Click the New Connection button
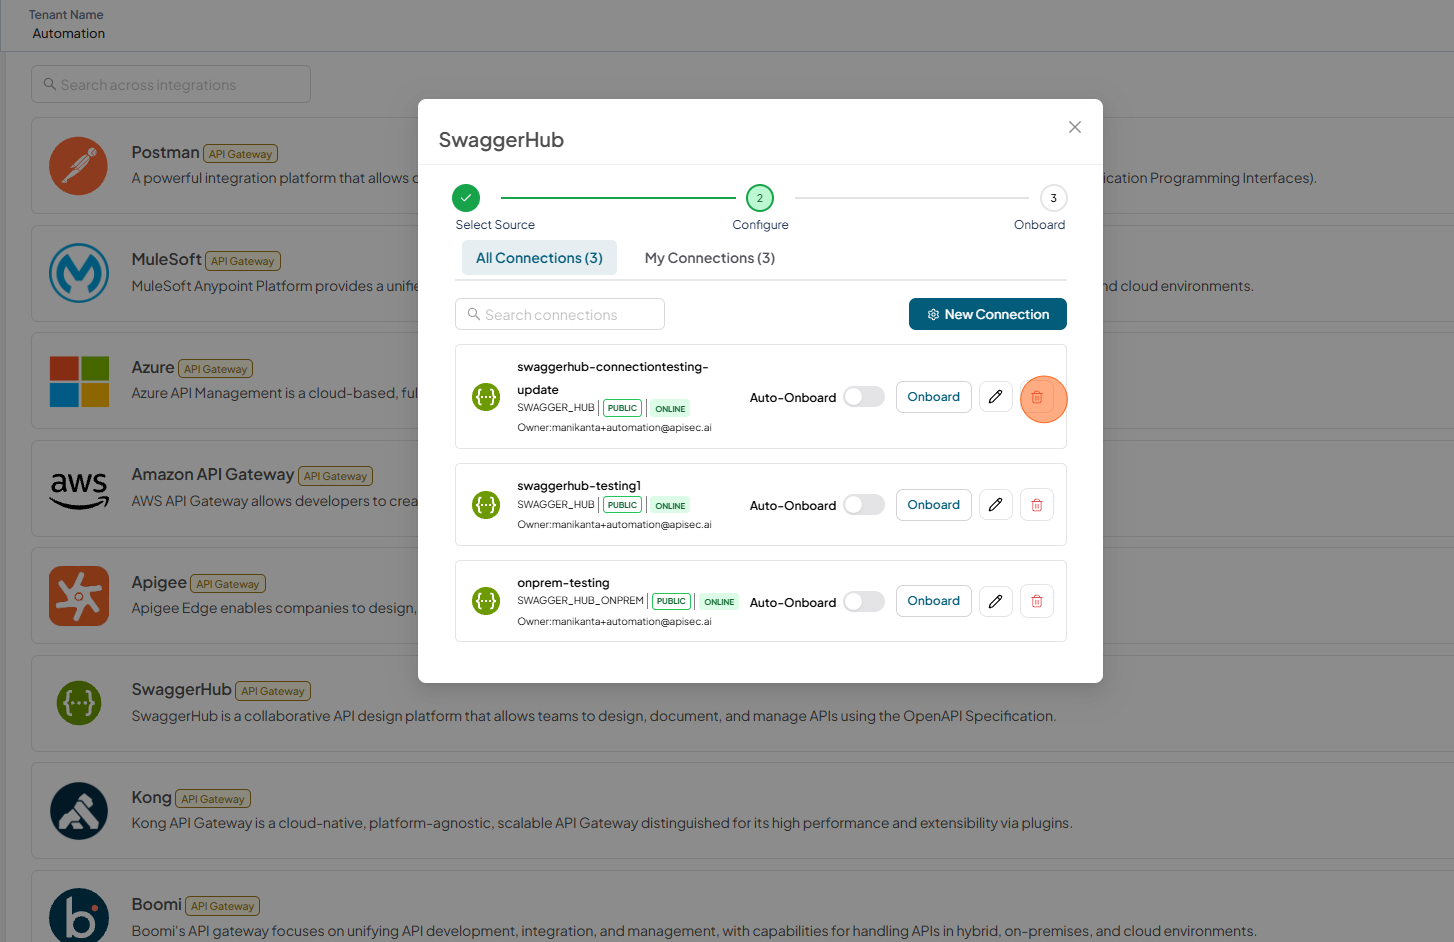Viewport: 1454px width, 942px height. point(988,314)
